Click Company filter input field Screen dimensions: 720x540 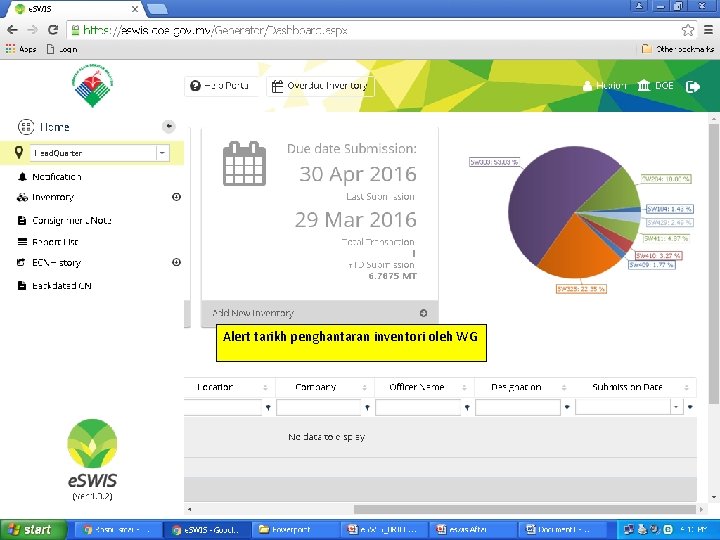click(319, 407)
